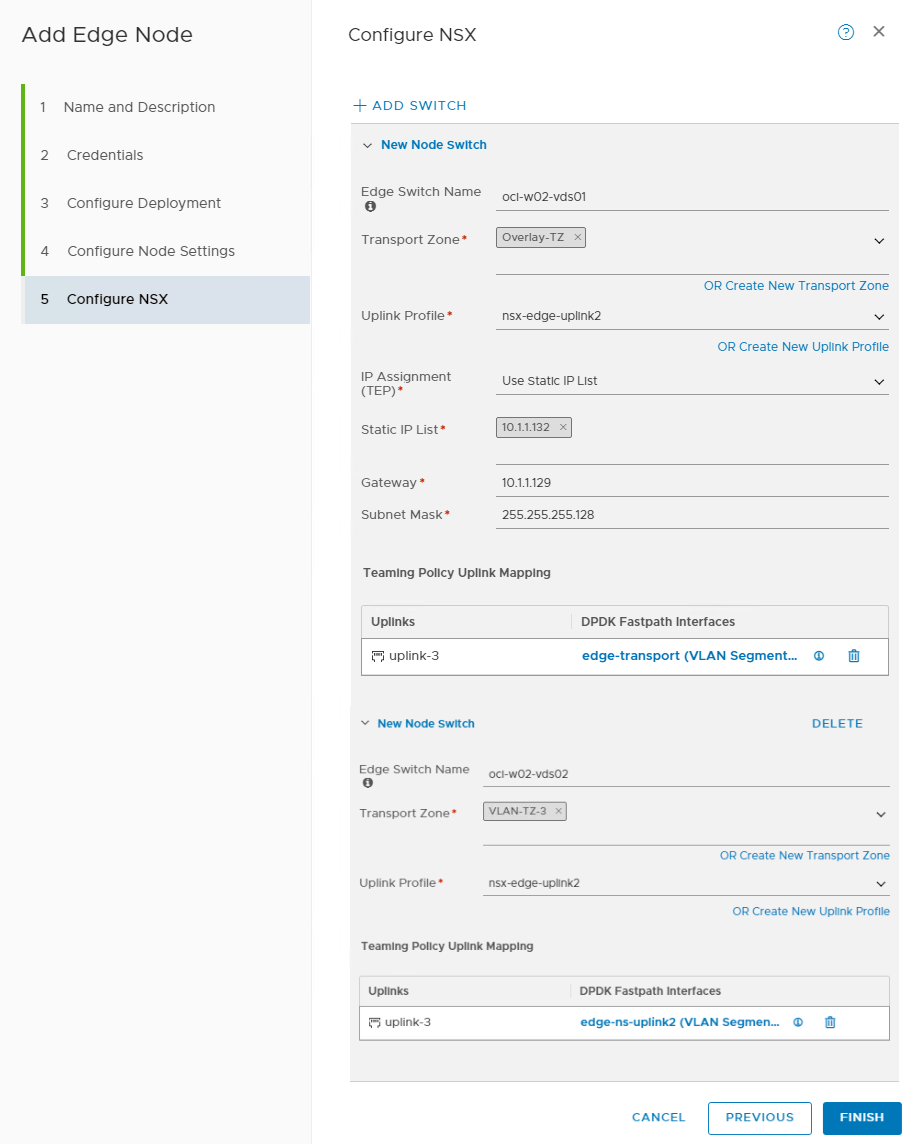Click the FINISH button

coord(861,1118)
